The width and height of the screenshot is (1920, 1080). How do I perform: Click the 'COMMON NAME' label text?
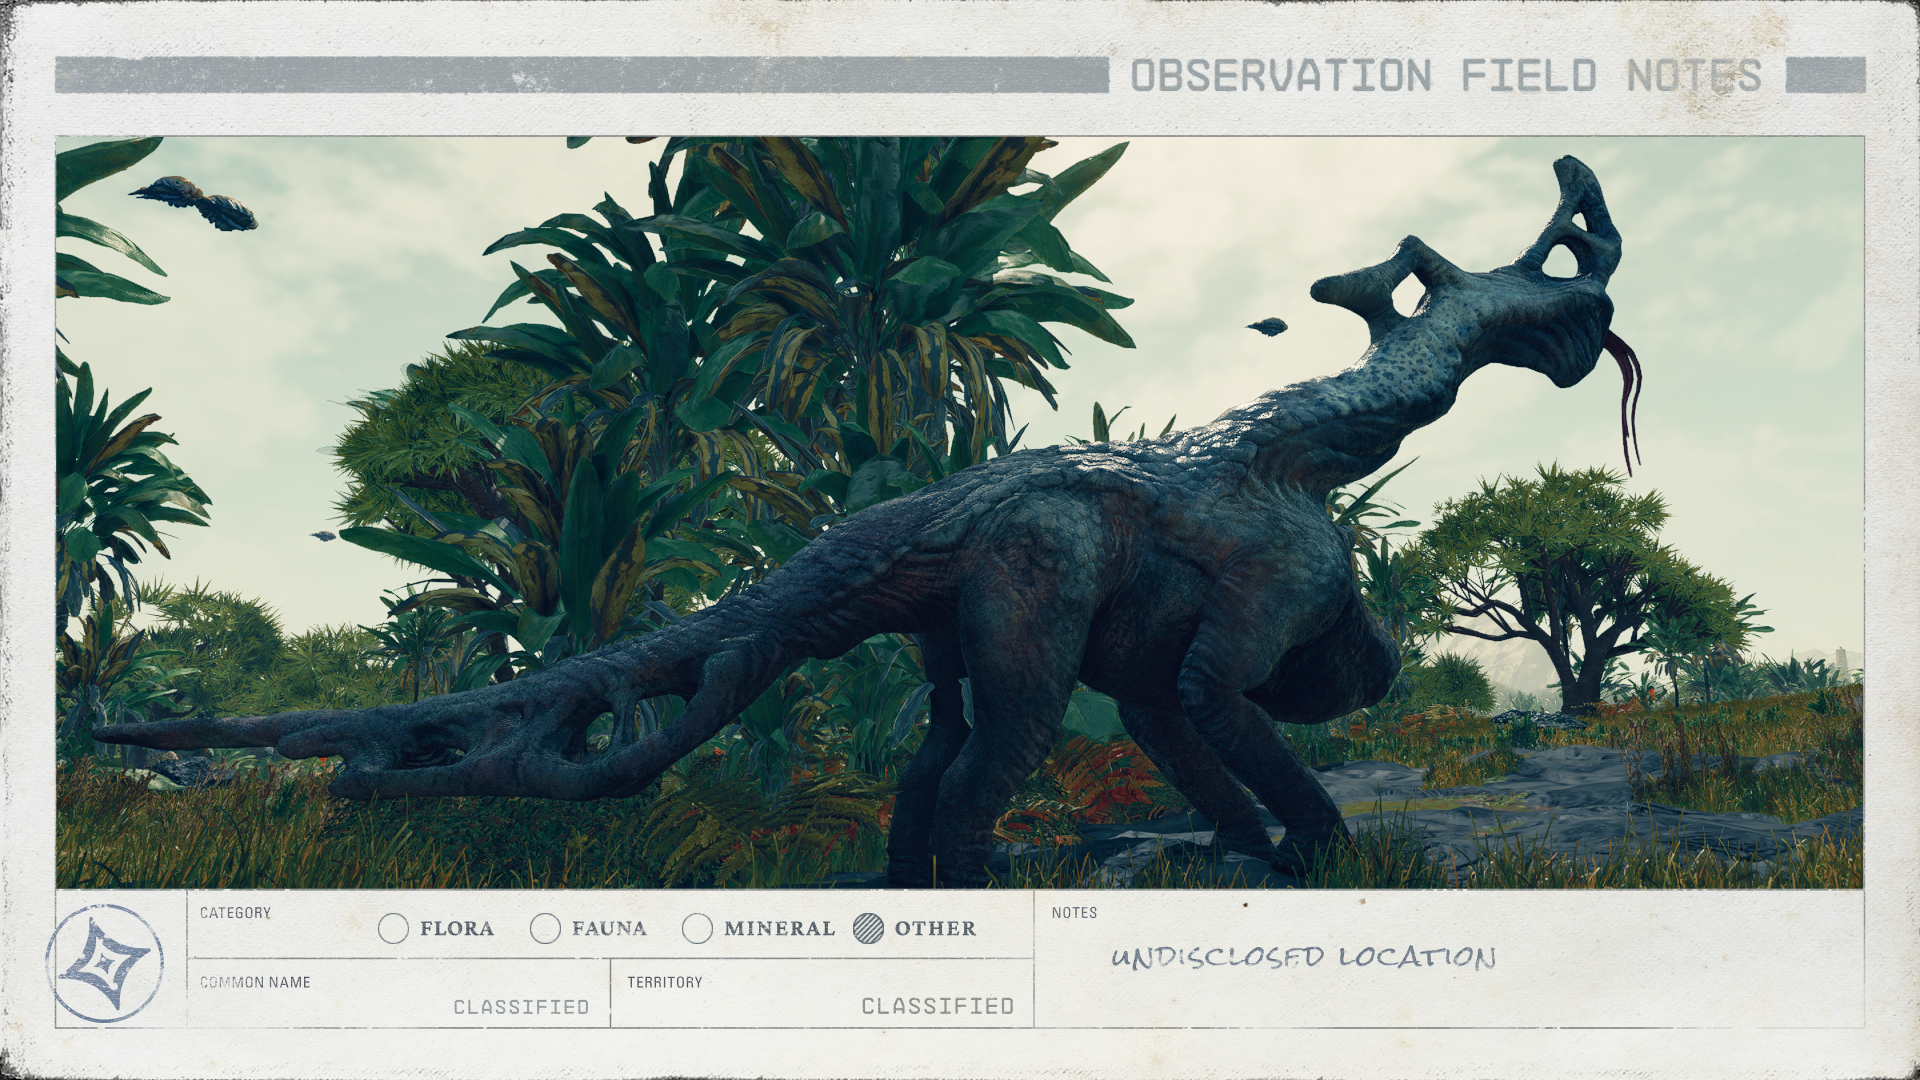pos(255,983)
